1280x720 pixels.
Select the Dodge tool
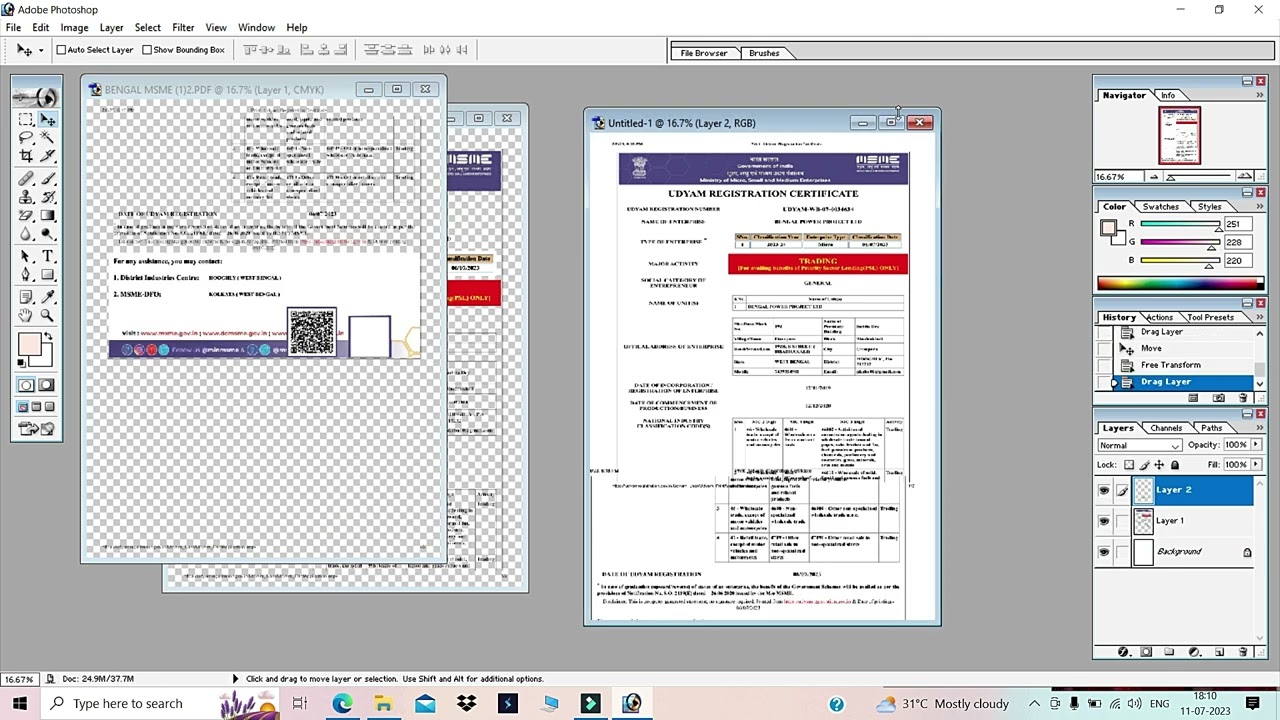point(47,233)
